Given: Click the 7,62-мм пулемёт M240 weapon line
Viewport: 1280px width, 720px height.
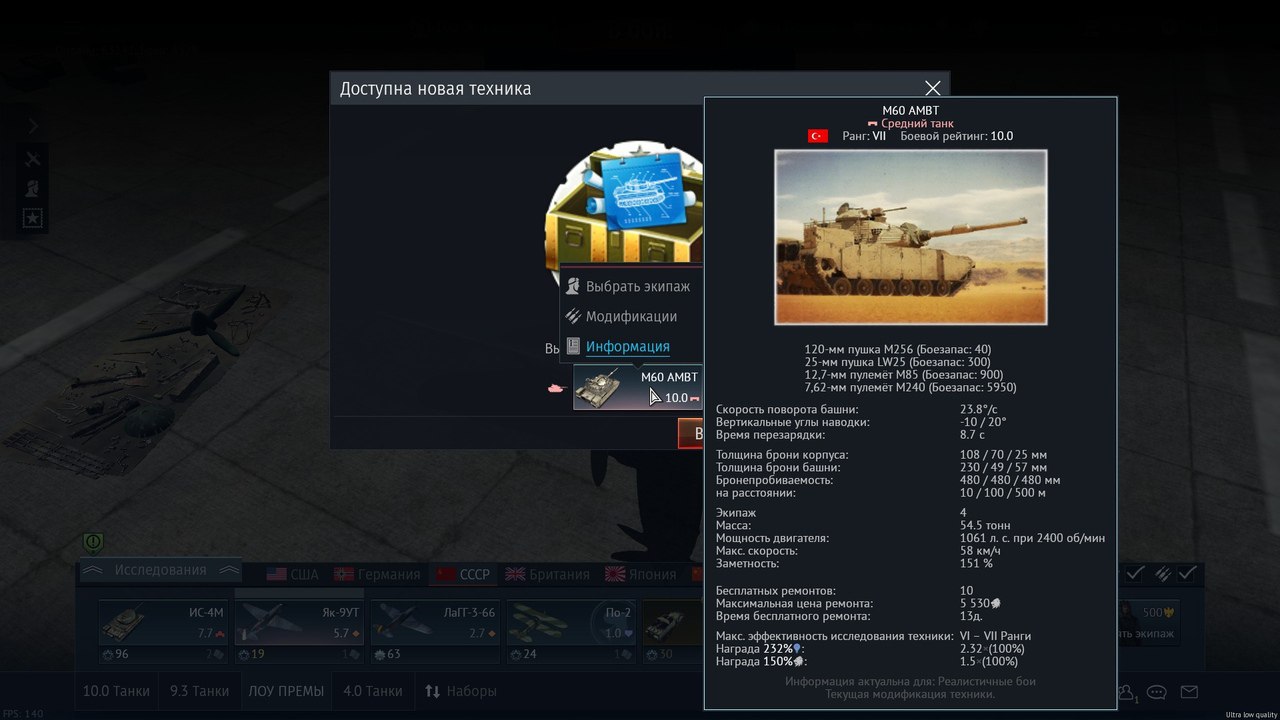Looking at the screenshot, I should 910,387.
